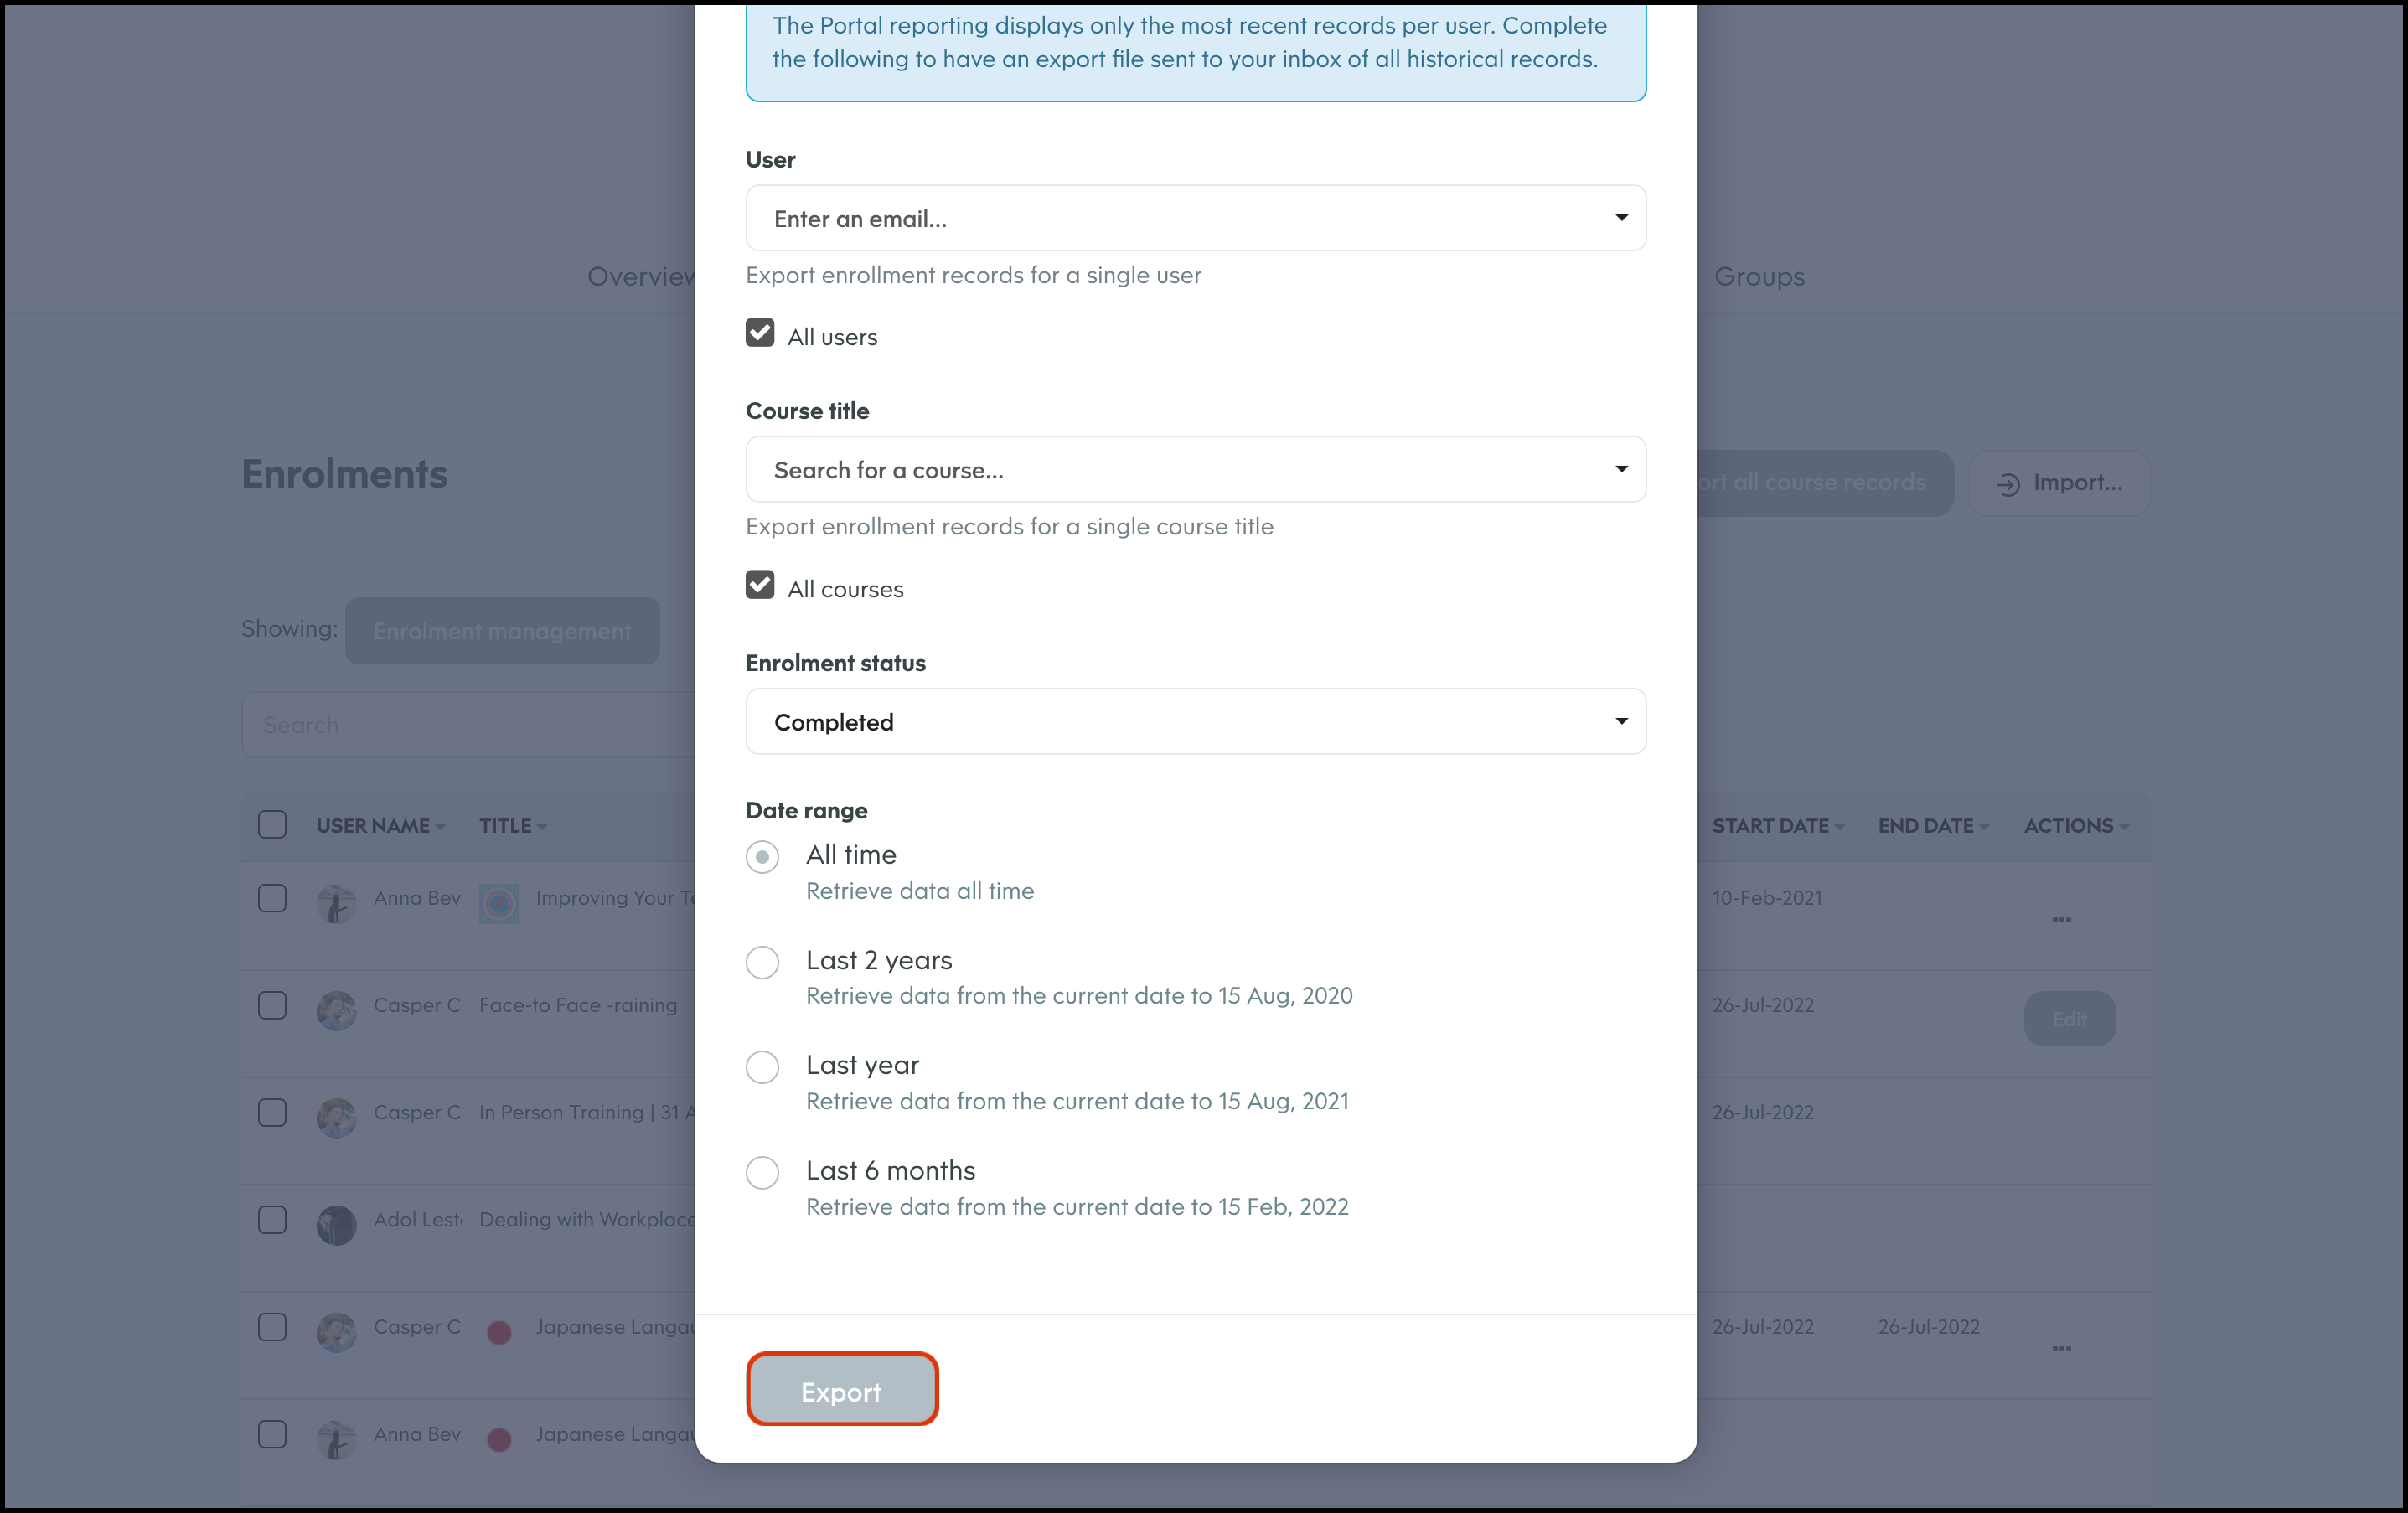
Task: Uncheck the All users checkbox
Action: [x=760, y=333]
